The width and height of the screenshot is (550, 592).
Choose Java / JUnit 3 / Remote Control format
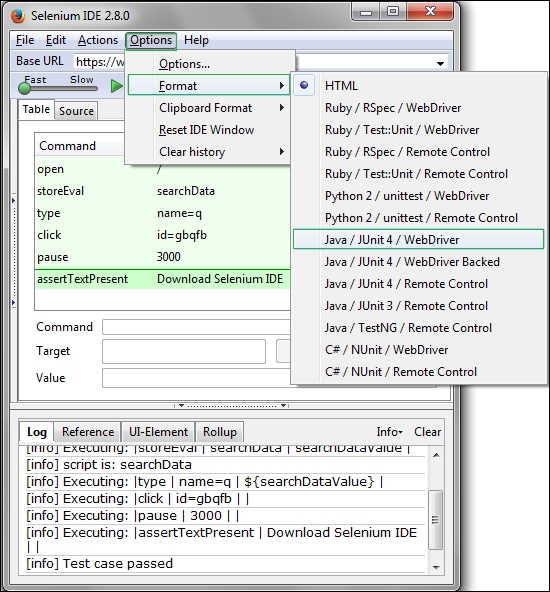tap(419, 306)
